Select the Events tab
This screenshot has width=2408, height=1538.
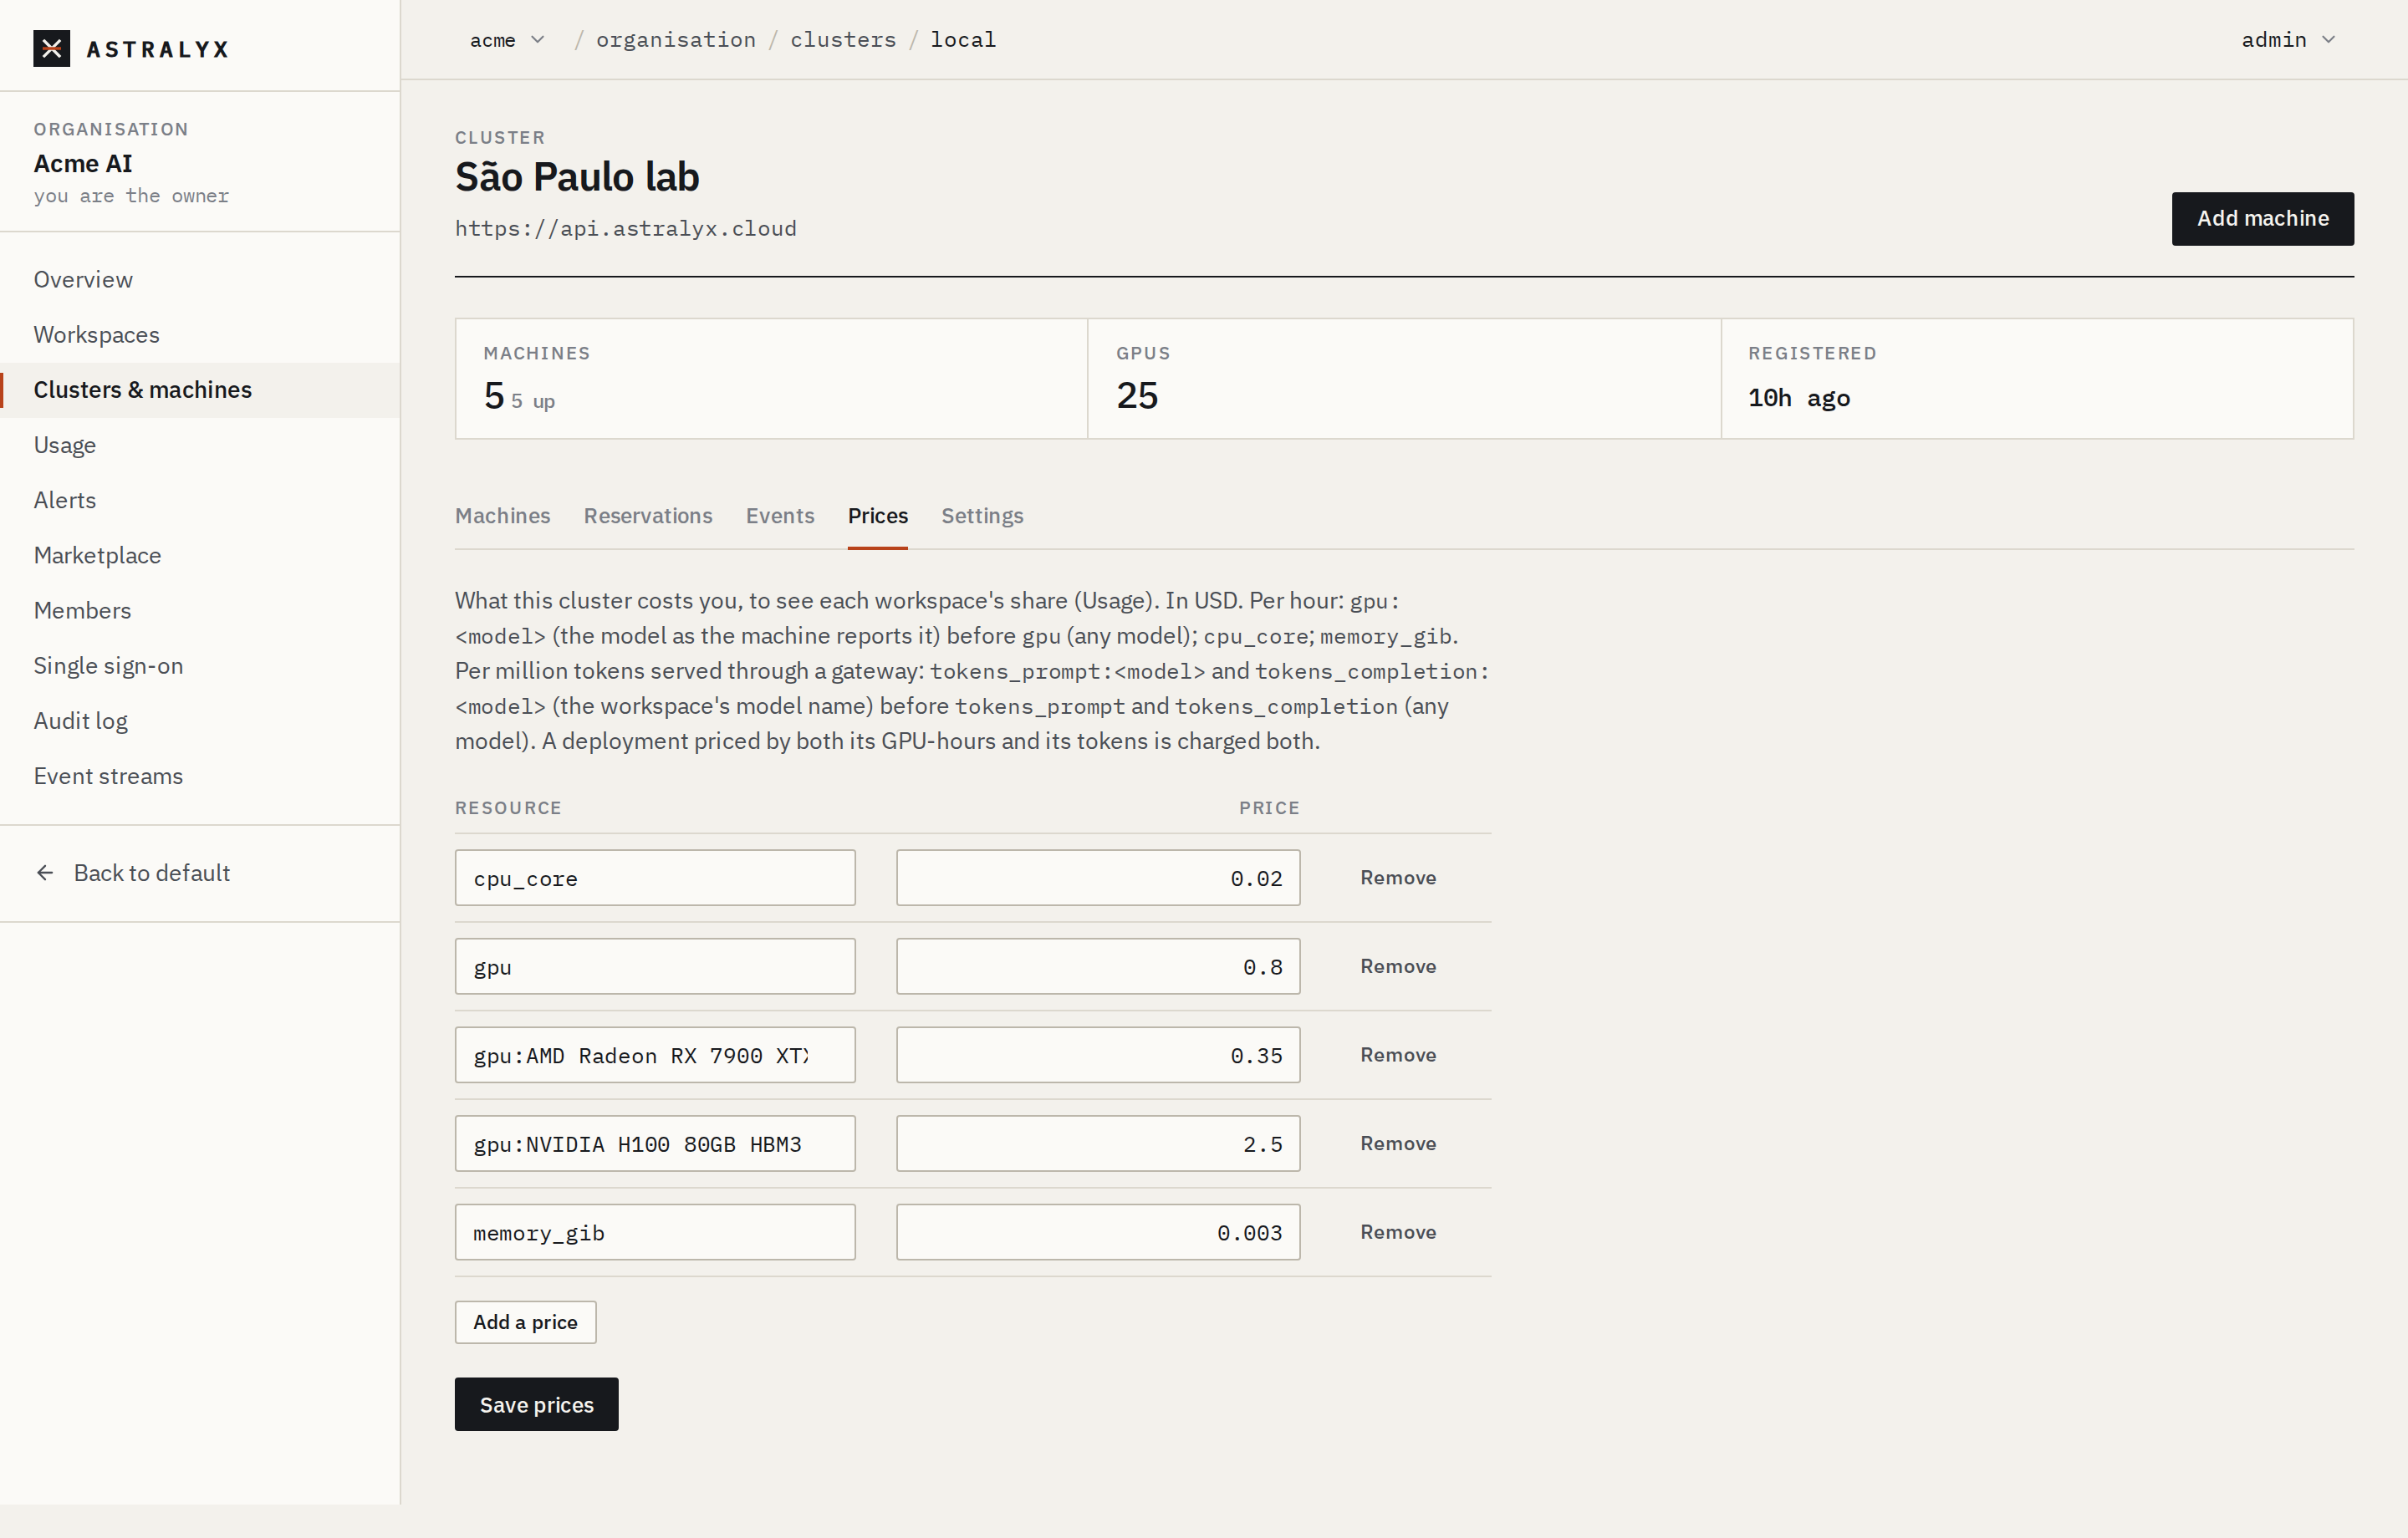(x=780, y=516)
